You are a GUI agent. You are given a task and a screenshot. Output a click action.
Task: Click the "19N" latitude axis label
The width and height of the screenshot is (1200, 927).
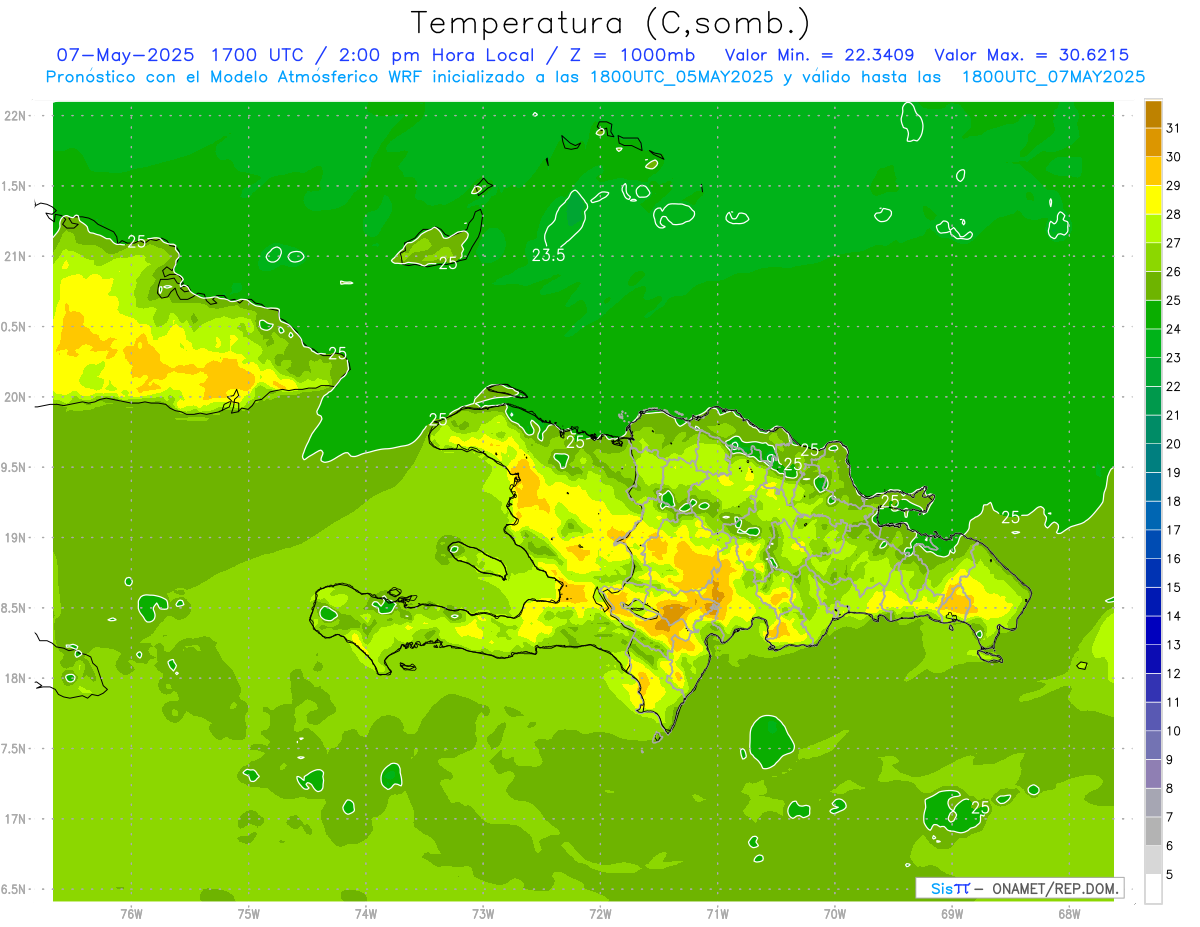(16, 538)
